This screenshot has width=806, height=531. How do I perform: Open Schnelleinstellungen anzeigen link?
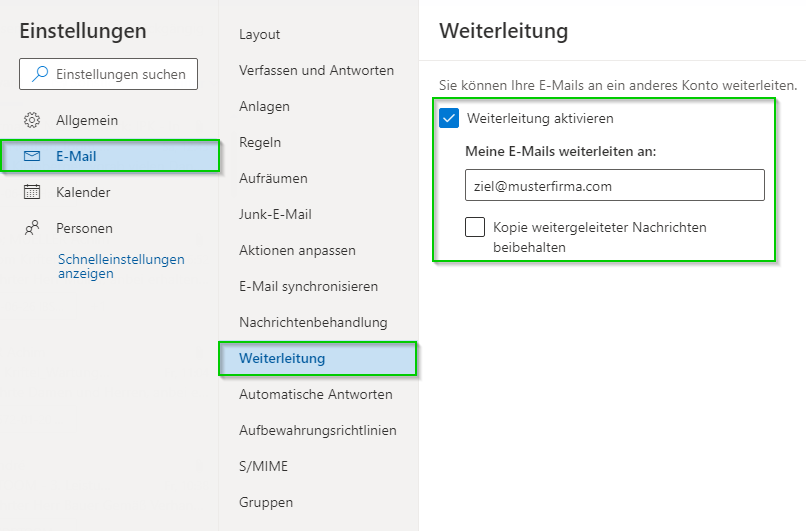(x=121, y=266)
